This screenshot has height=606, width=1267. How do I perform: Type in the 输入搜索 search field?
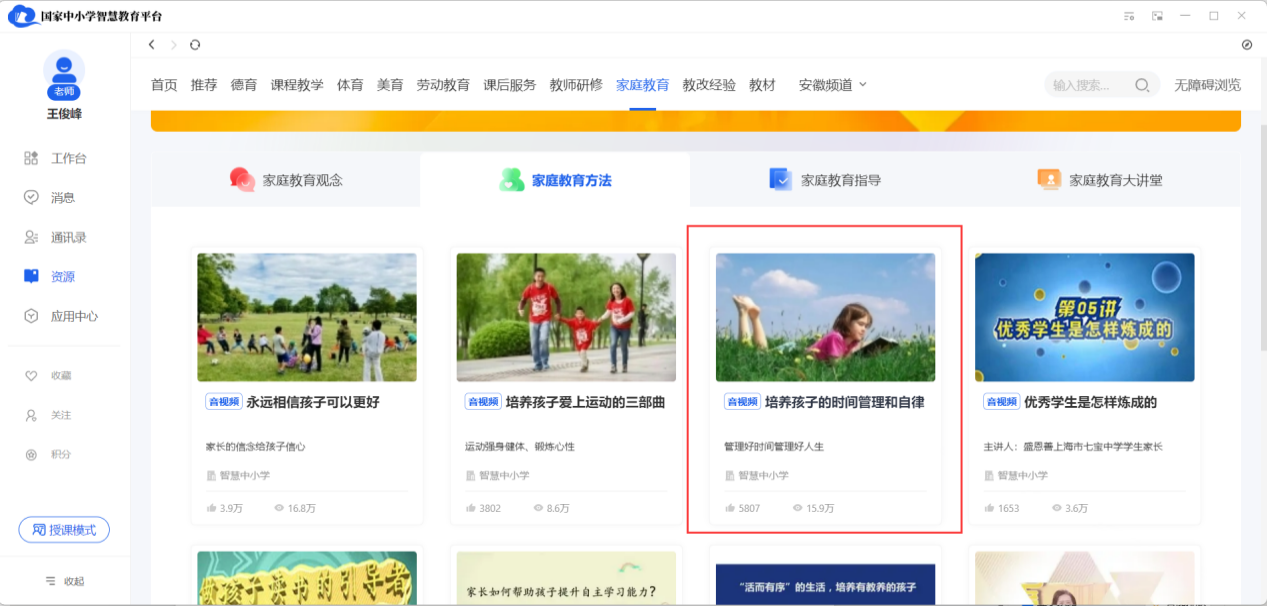(x=1088, y=85)
